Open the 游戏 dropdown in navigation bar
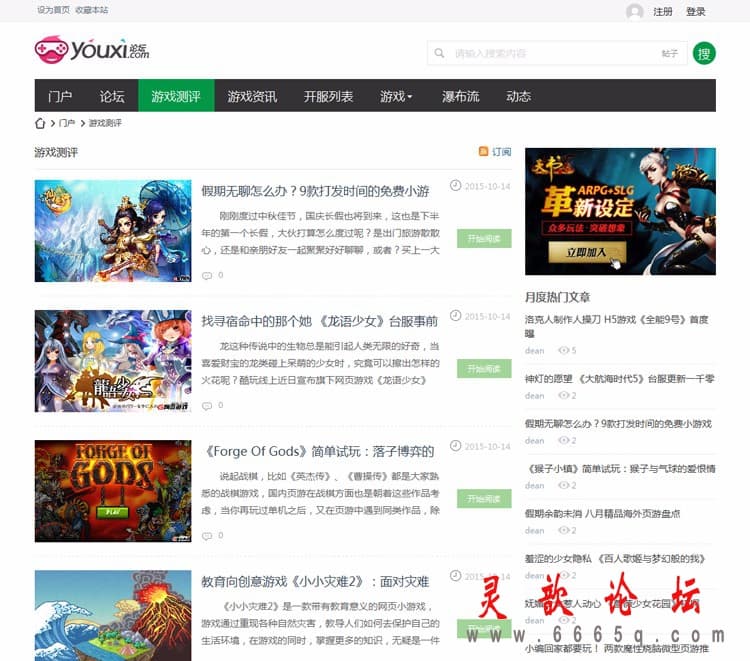Viewport: 750px width, 661px height. pyautogui.click(x=396, y=96)
